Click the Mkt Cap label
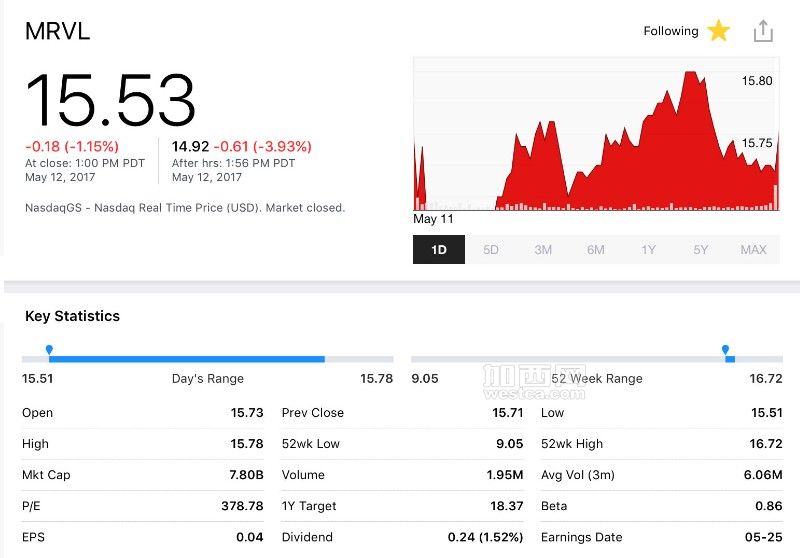Image resolution: width=800 pixels, height=558 pixels. (46, 475)
